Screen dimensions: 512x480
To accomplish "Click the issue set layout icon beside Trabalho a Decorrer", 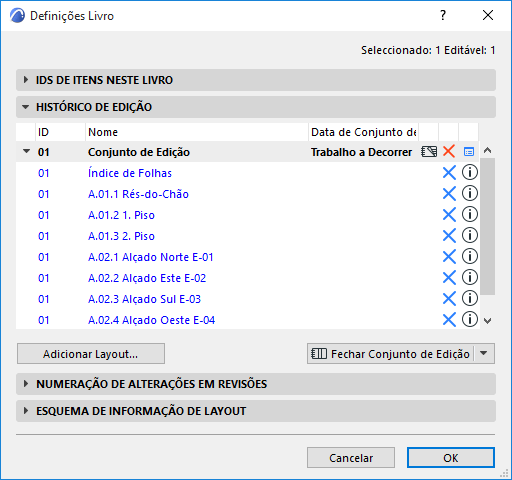I will coord(429,152).
